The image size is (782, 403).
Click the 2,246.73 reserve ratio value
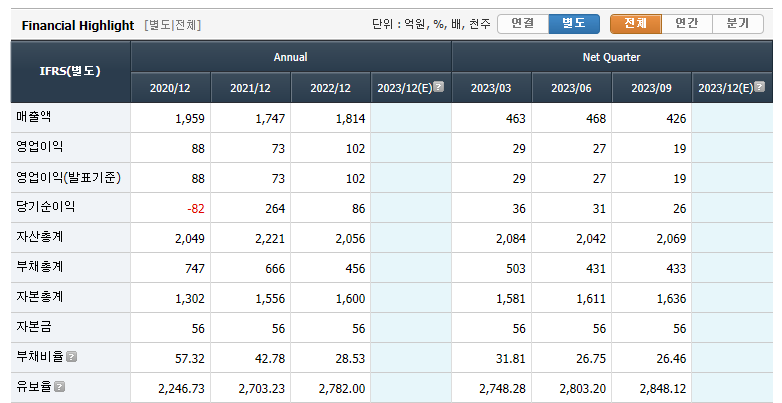(x=182, y=388)
